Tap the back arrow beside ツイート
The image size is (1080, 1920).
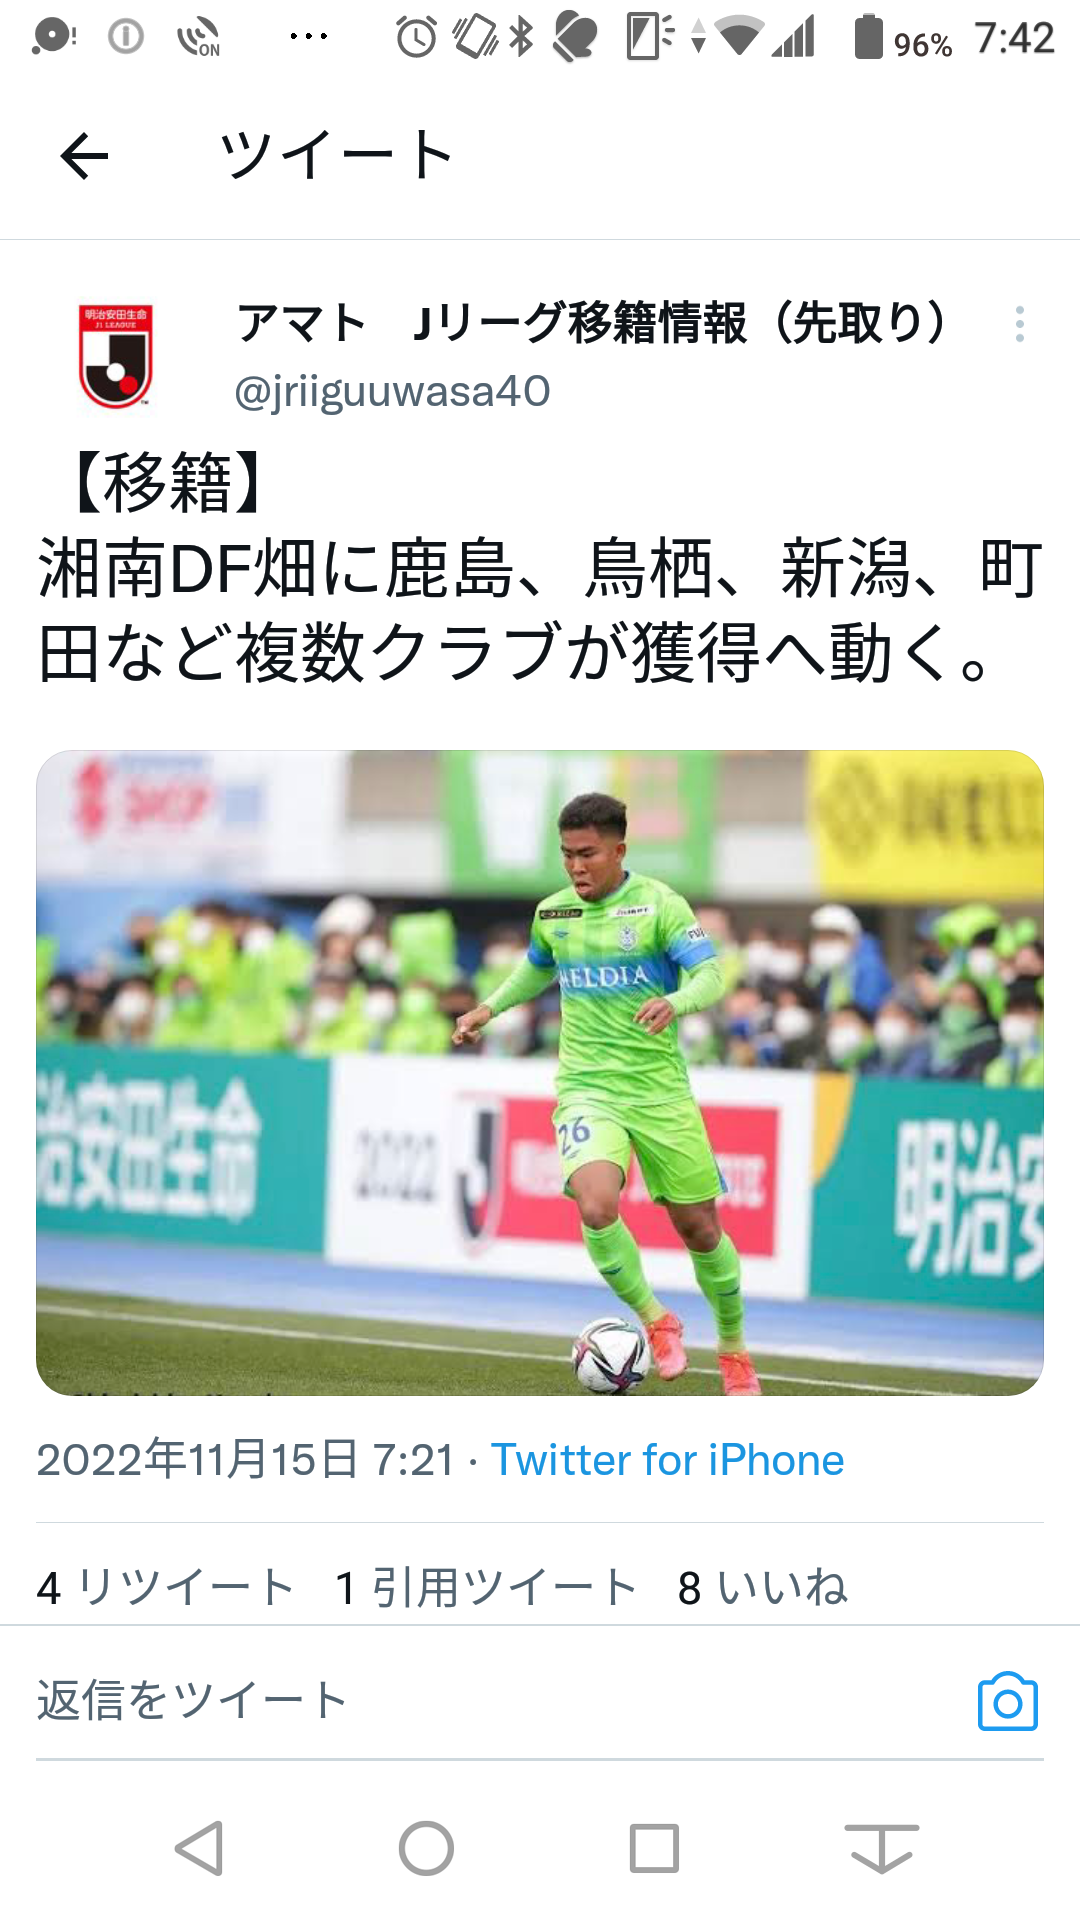(84, 157)
